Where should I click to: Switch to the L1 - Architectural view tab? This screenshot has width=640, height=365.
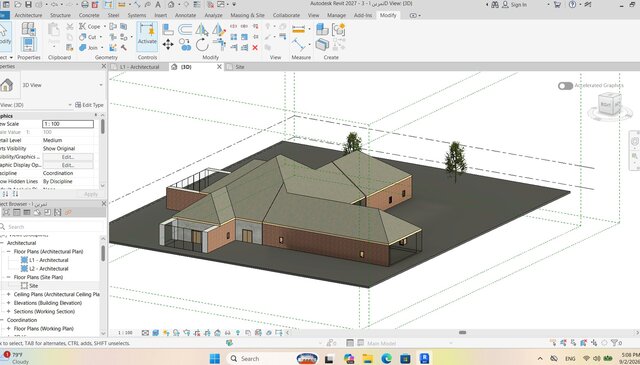139,67
